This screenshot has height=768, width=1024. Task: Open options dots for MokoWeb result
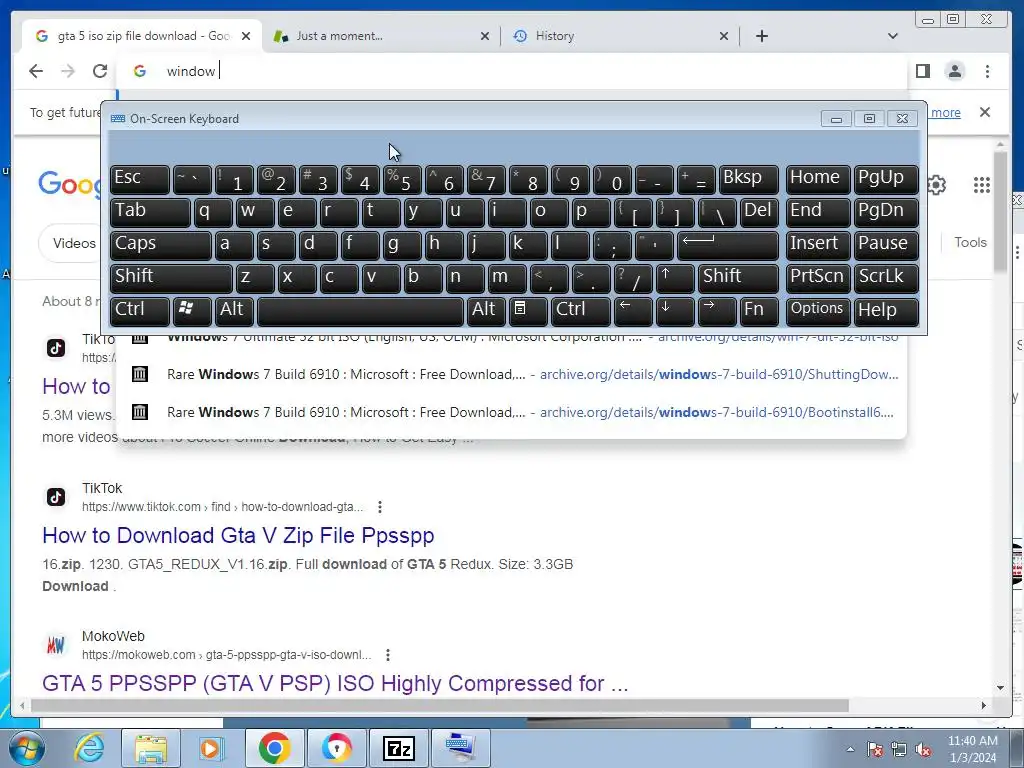[387, 655]
